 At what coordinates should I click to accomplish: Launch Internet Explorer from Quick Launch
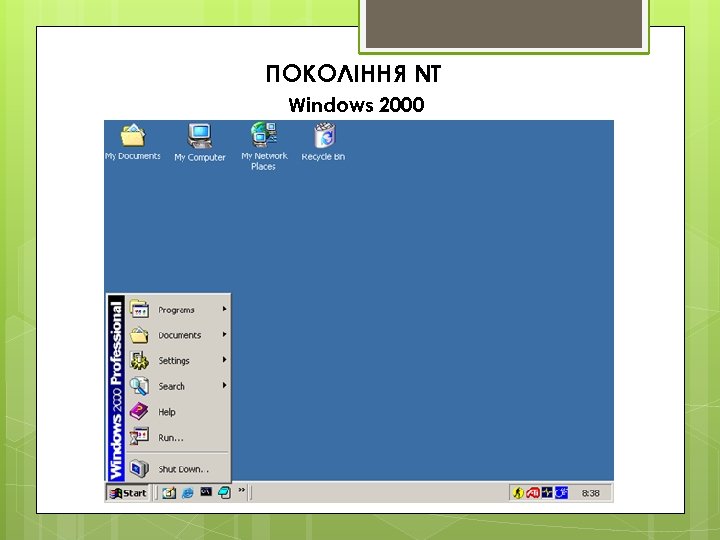(x=187, y=493)
